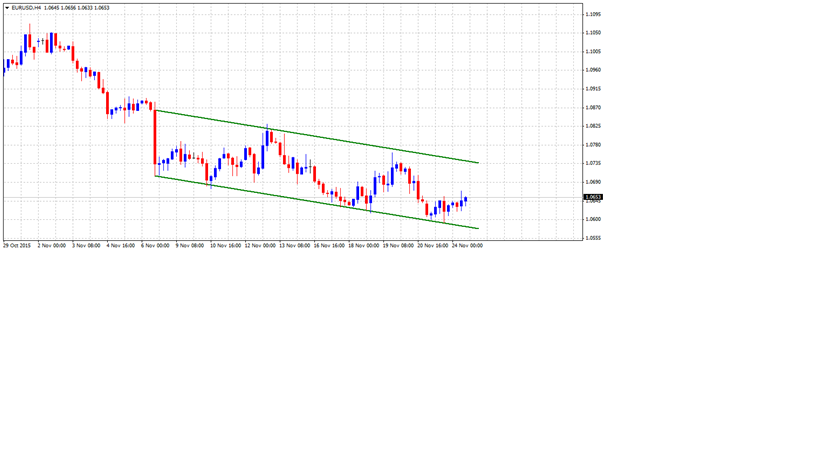The height and width of the screenshot is (460, 819).
Task: Click the large red candle at 6 Nov
Action: coord(154,135)
